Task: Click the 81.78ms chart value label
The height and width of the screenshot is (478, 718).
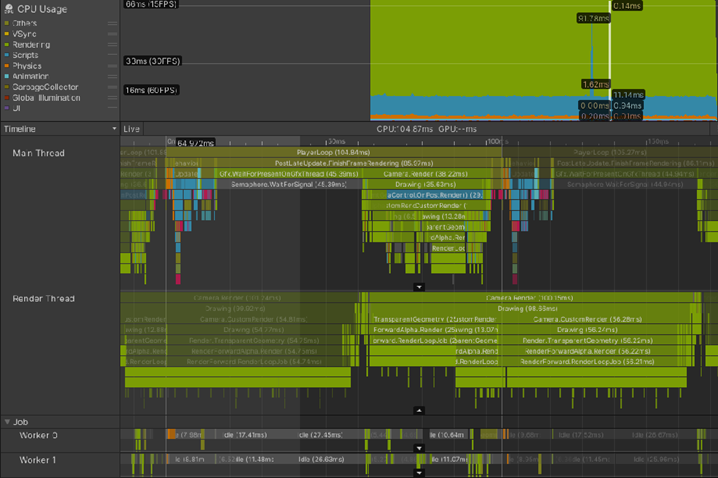Action: pos(593,18)
